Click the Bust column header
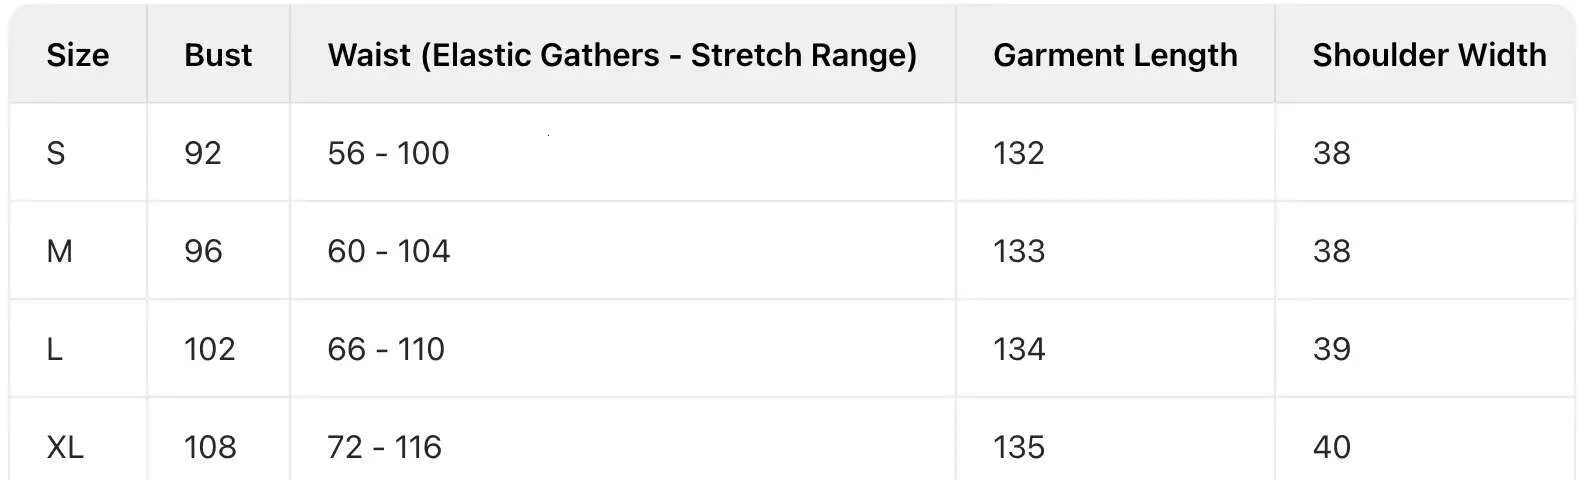 click(x=218, y=55)
